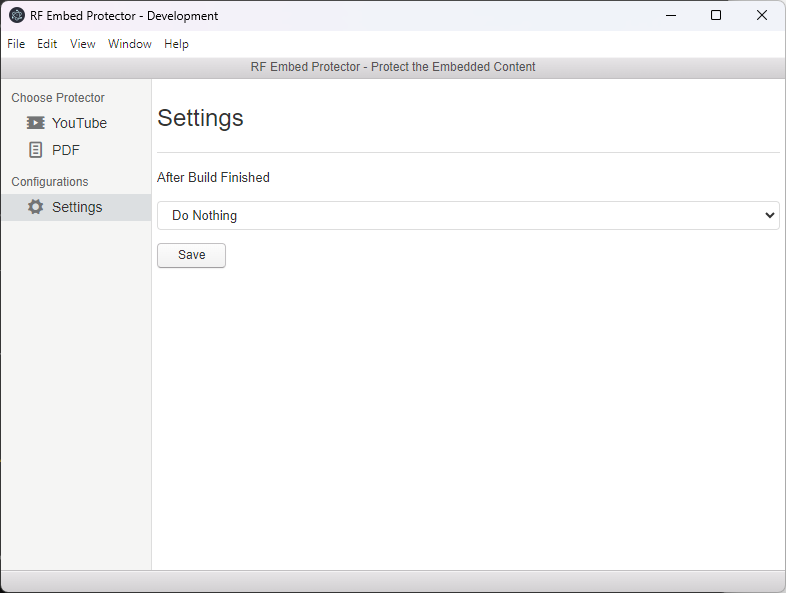
Task: Close the RF Embed Protector window
Action: click(x=761, y=16)
